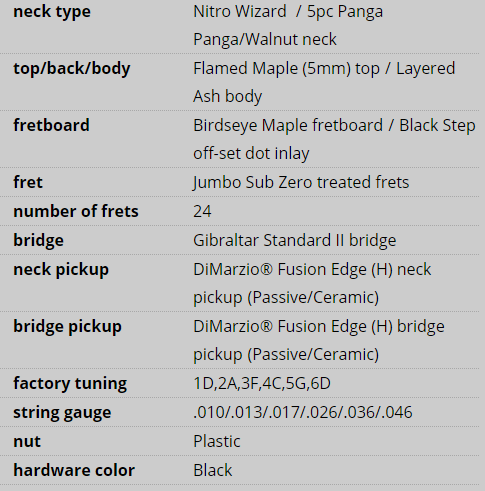
Task: Click the 'neck type' spec label
Action: (52, 12)
